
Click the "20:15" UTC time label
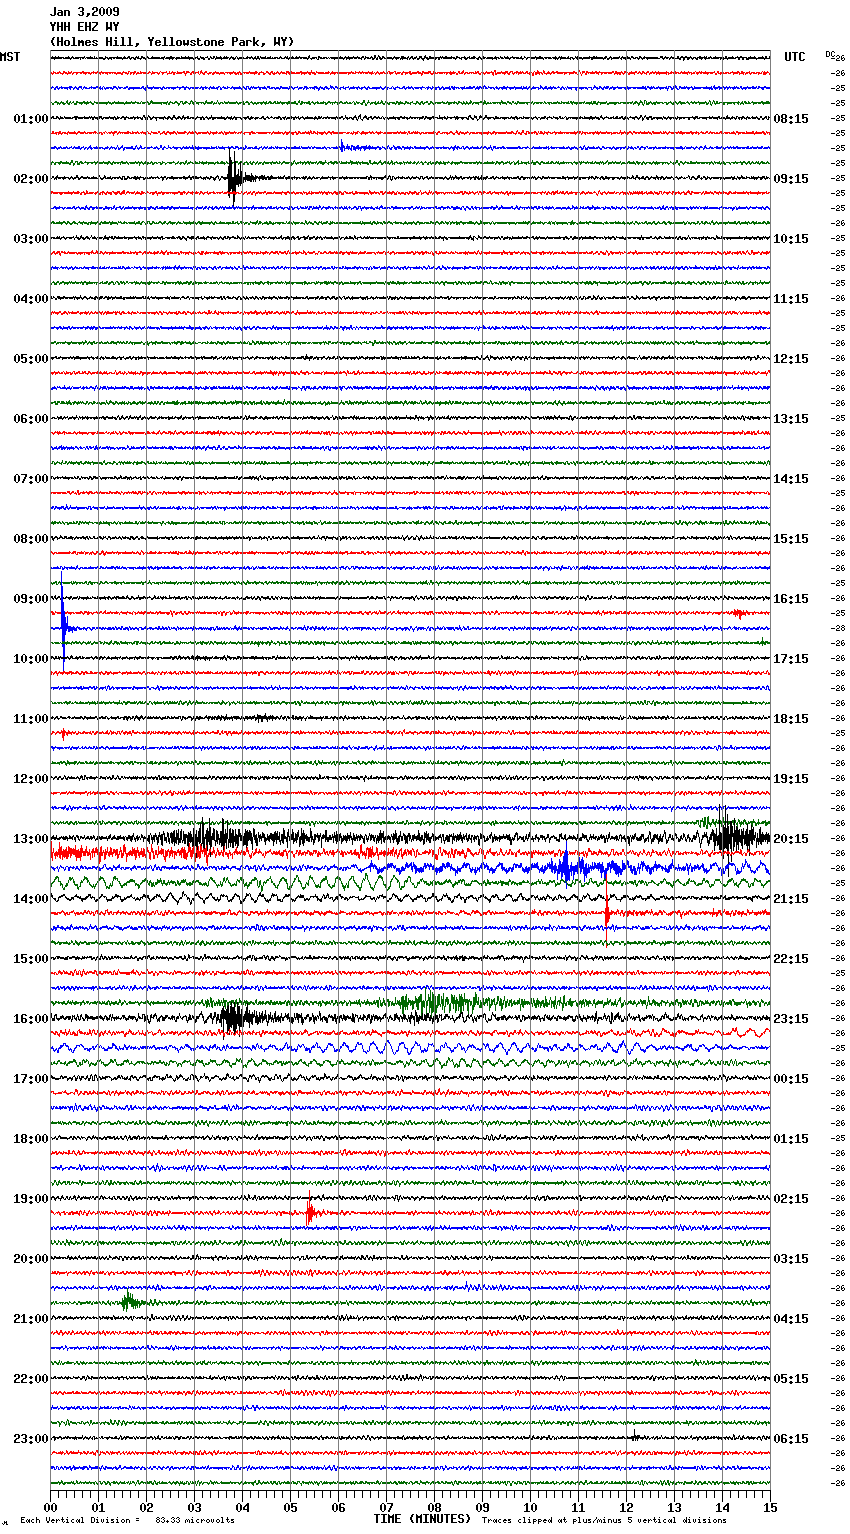791,839
